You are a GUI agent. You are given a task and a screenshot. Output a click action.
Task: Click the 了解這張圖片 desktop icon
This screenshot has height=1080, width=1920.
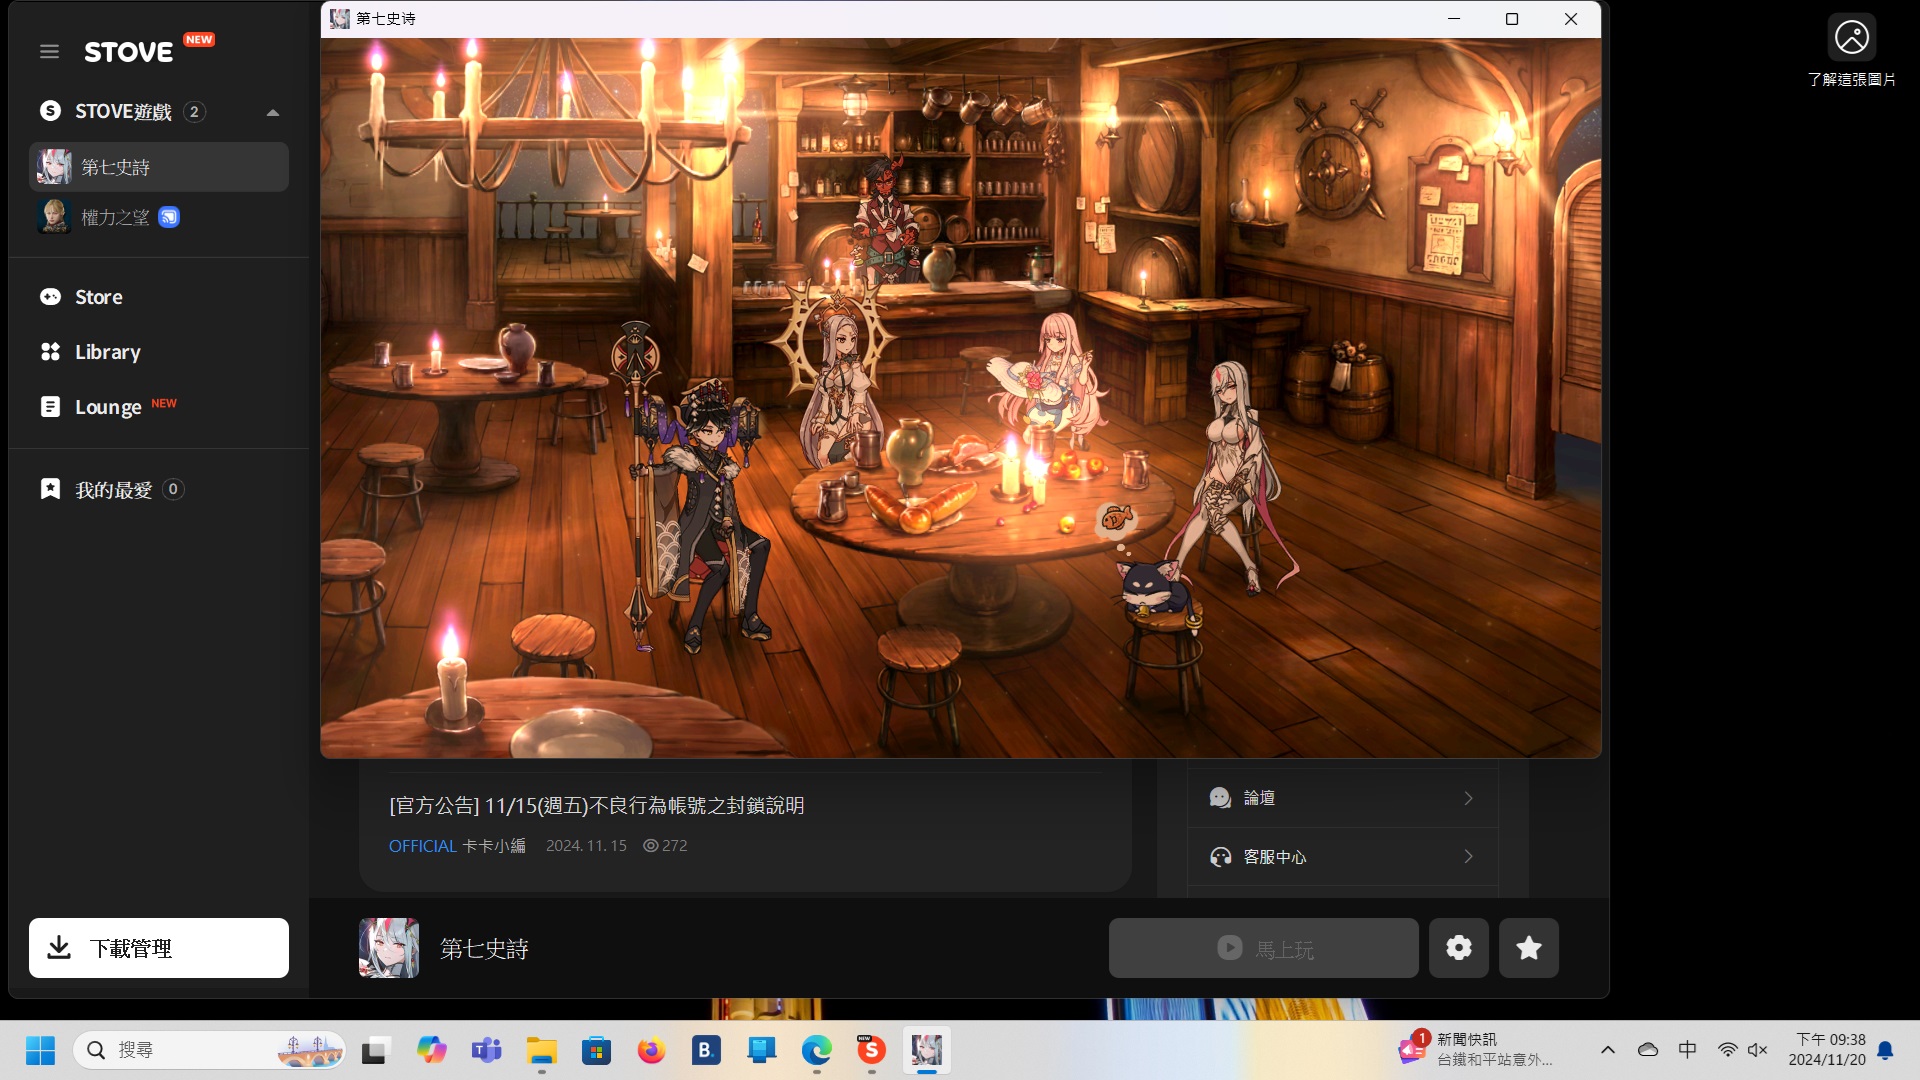[1851, 51]
